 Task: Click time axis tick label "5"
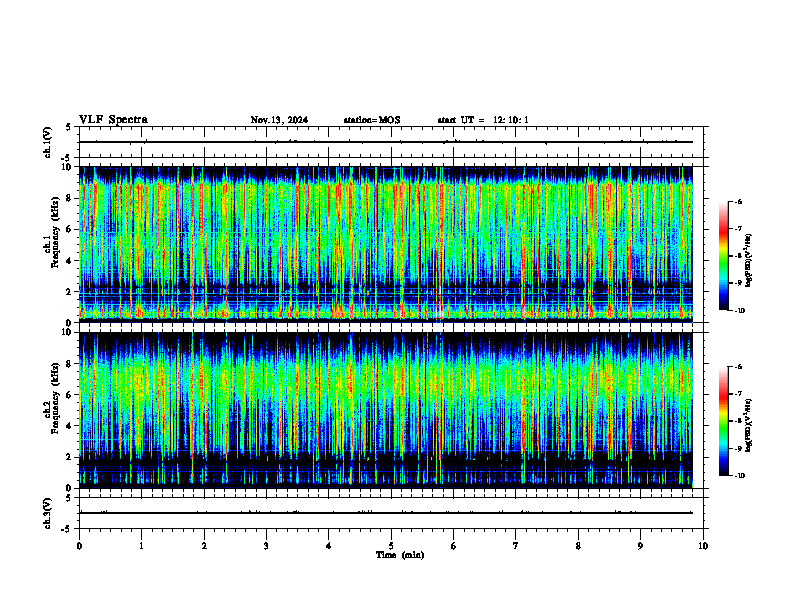[391, 546]
